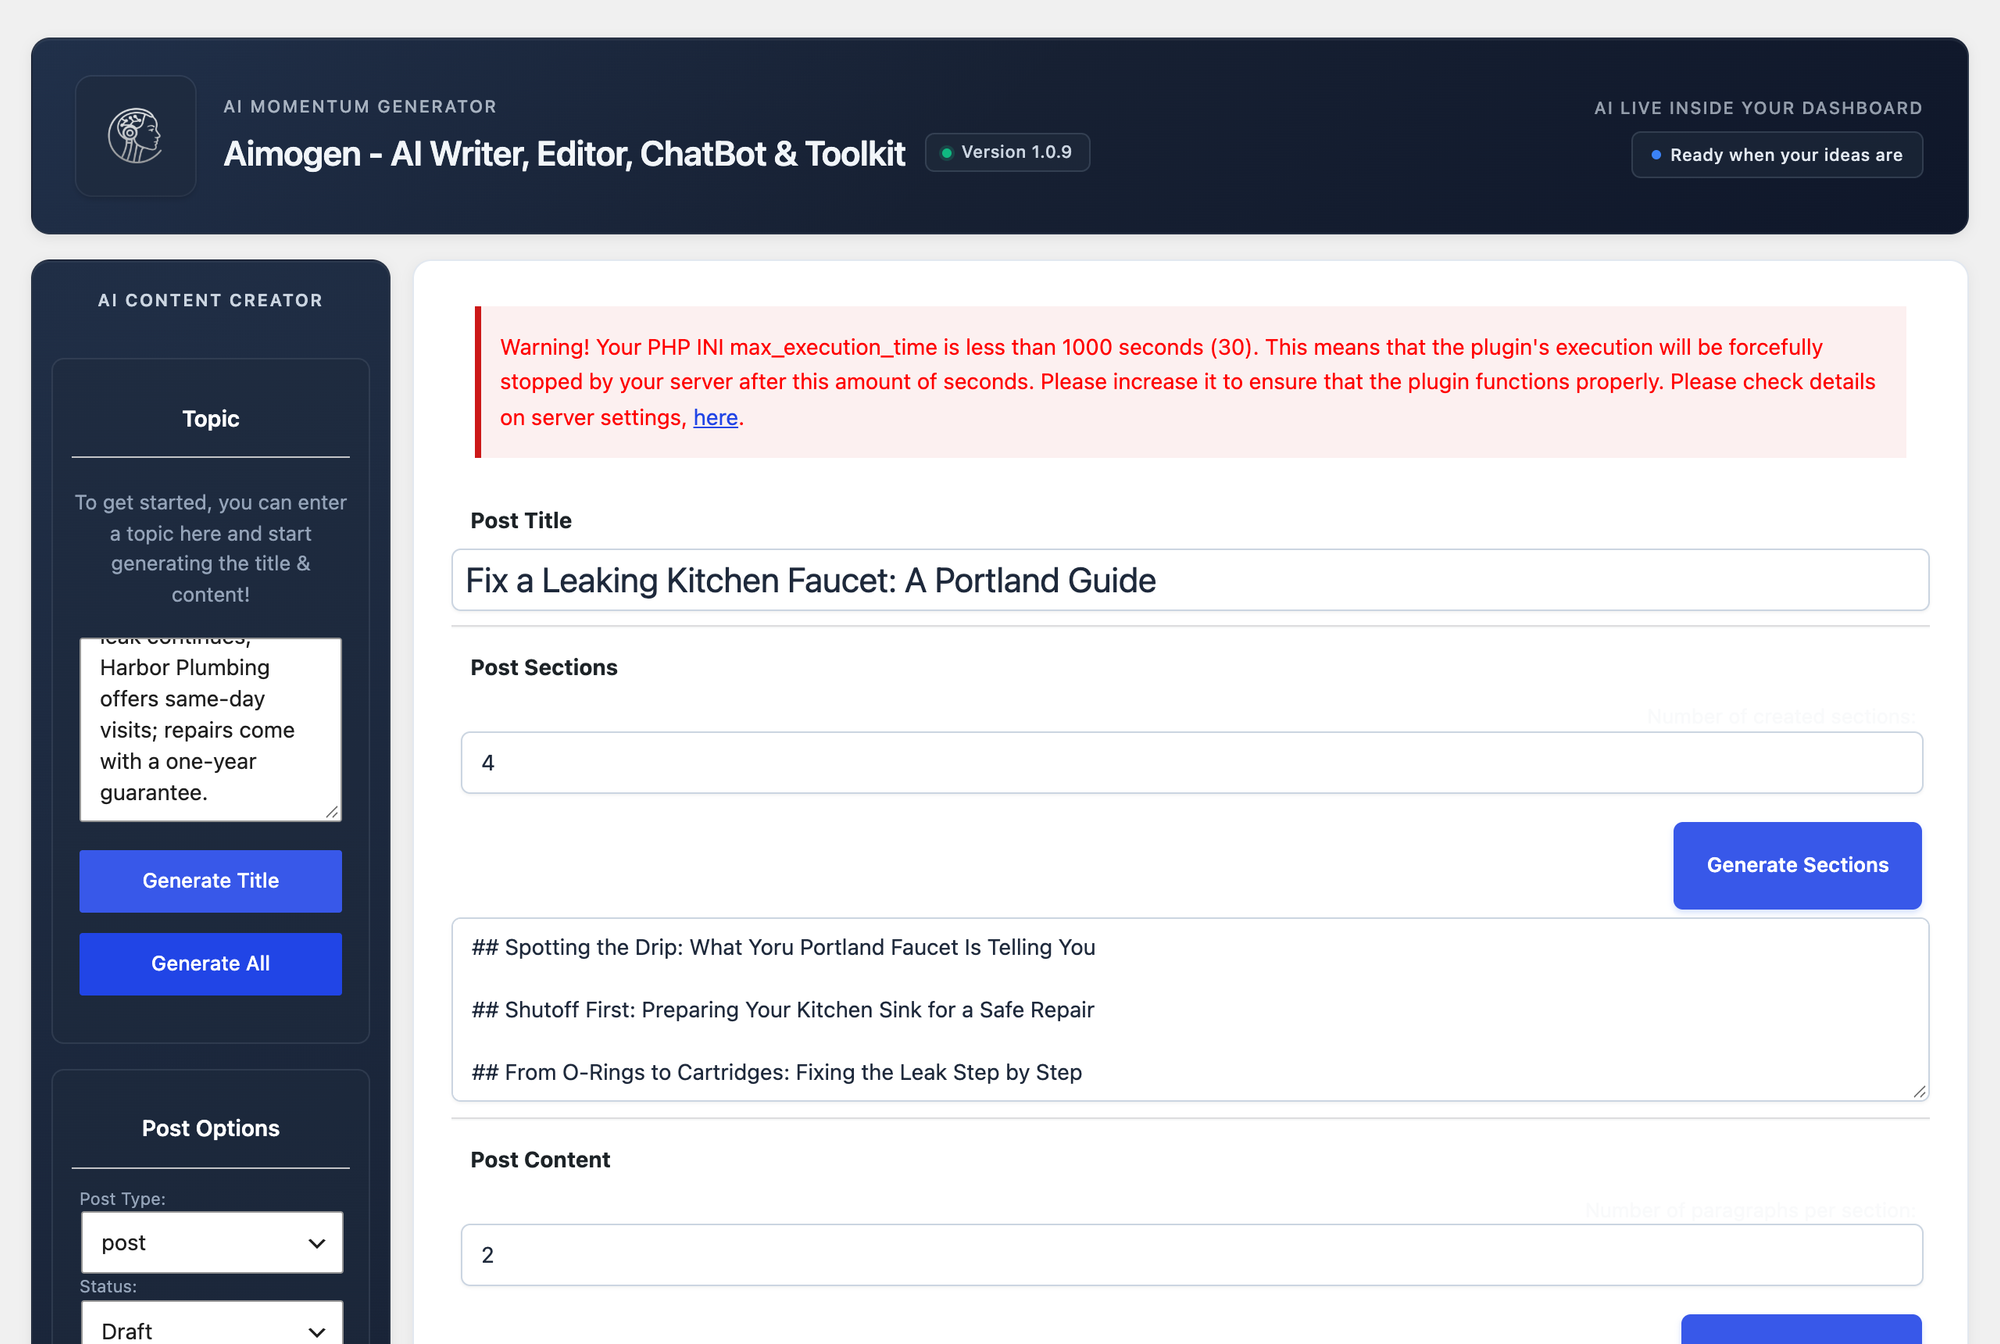
Task: Click the 'To get started' topic instructions text
Action: [x=211, y=548]
